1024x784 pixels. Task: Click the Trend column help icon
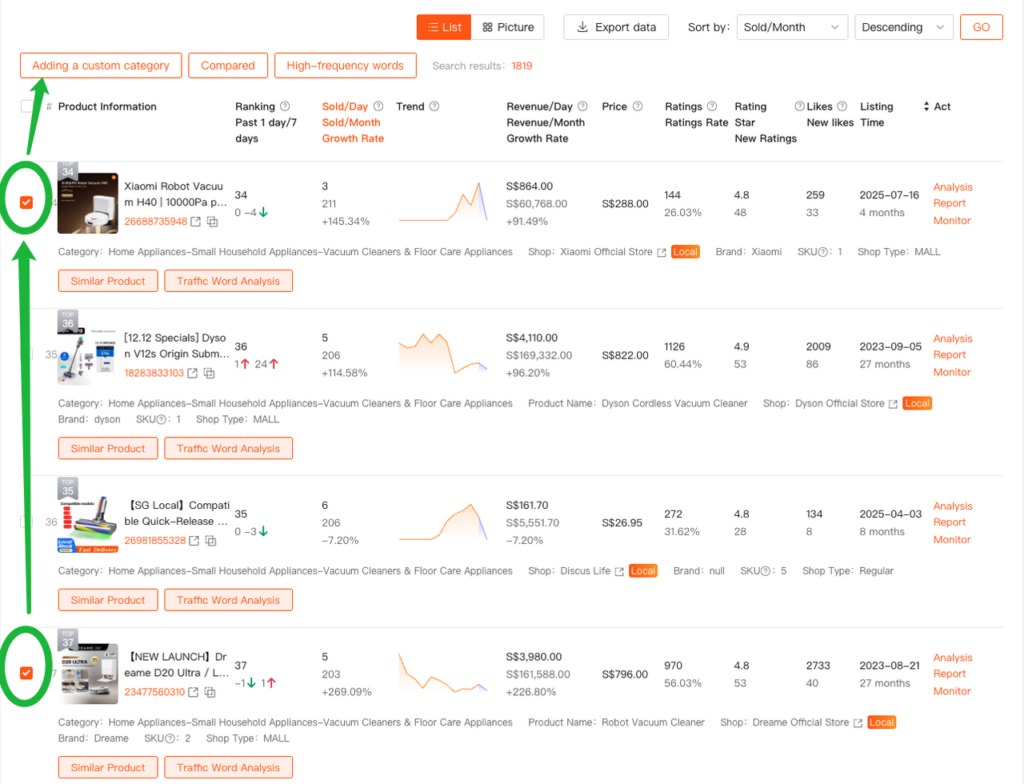point(434,107)
